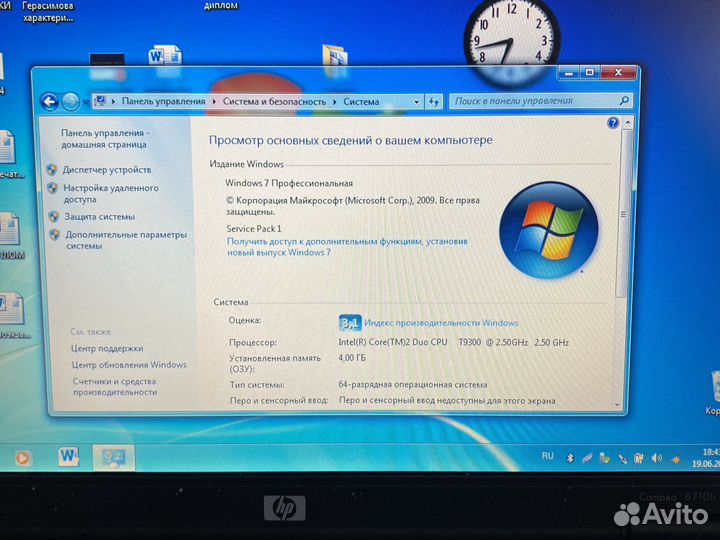Close the System window
Image resolution: width=720 pixels, height=540 pixels.
(618, 73)
